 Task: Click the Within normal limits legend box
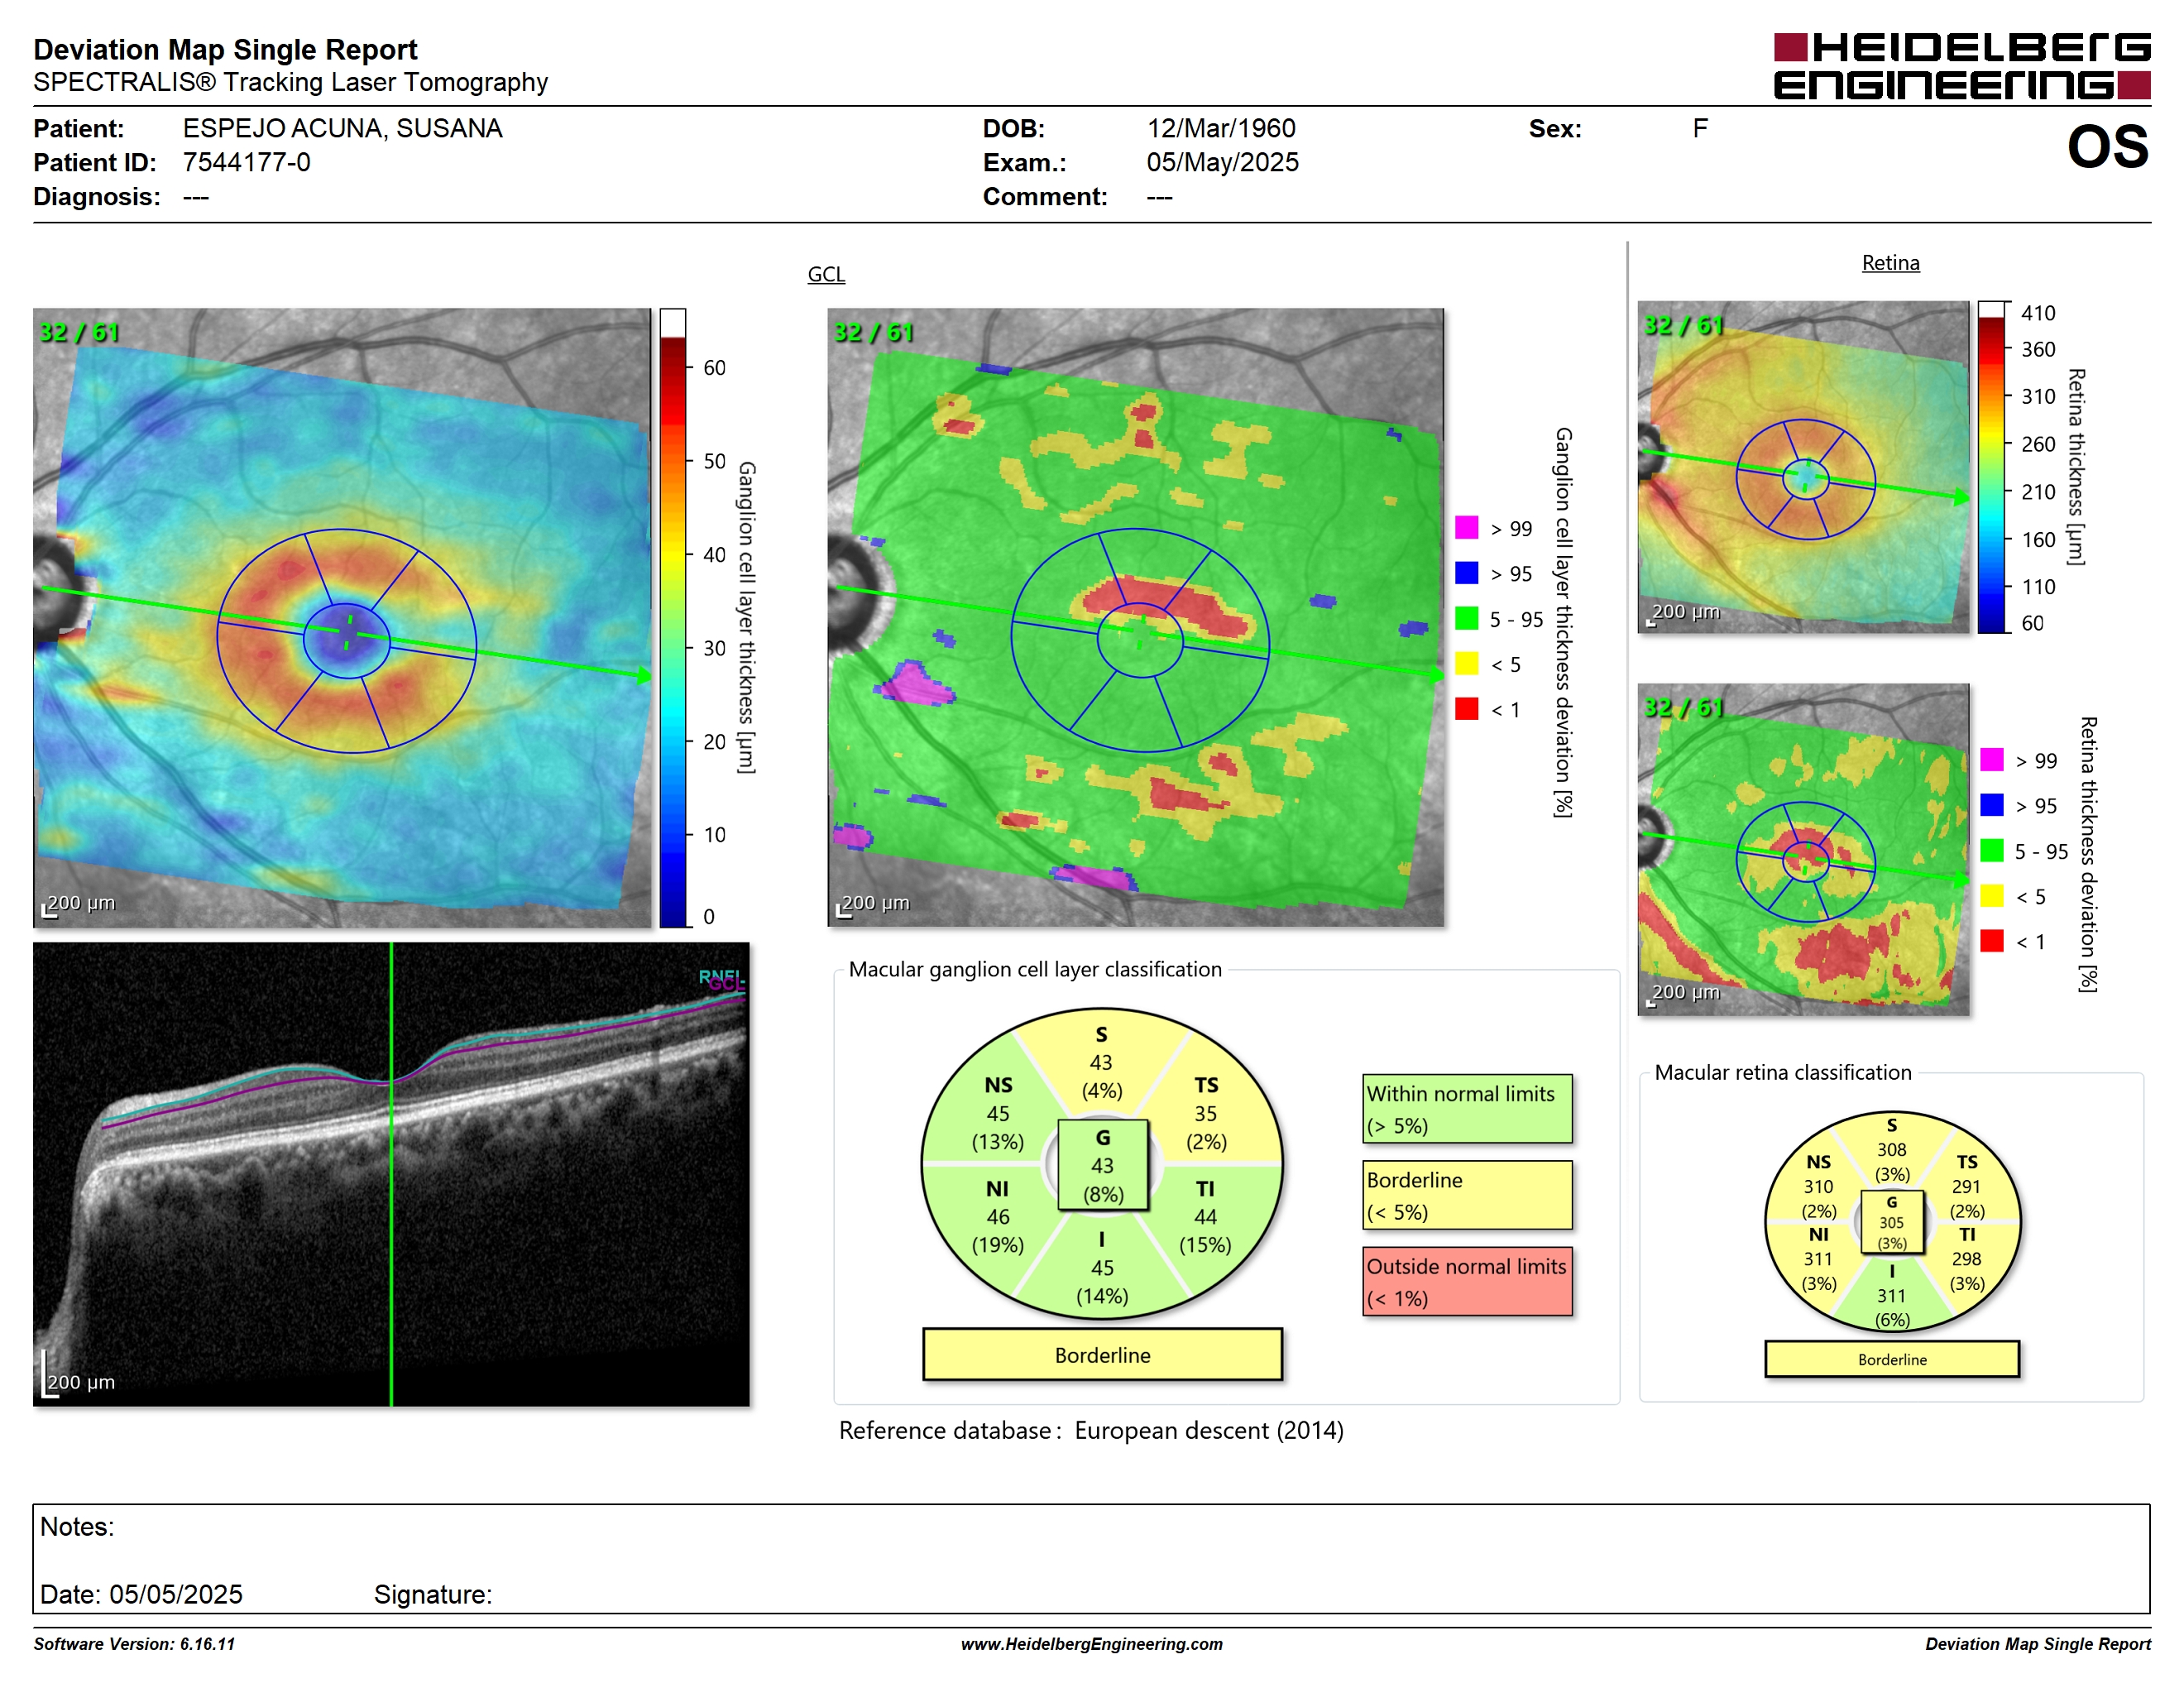(1467, 1109)
